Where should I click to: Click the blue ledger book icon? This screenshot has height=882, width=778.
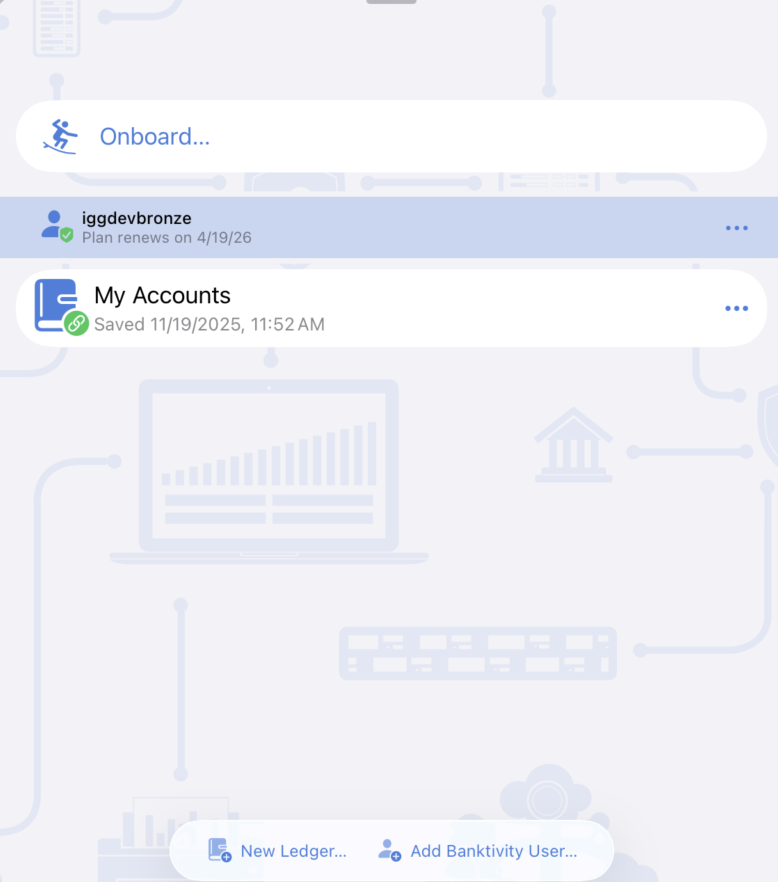(55, 302)
